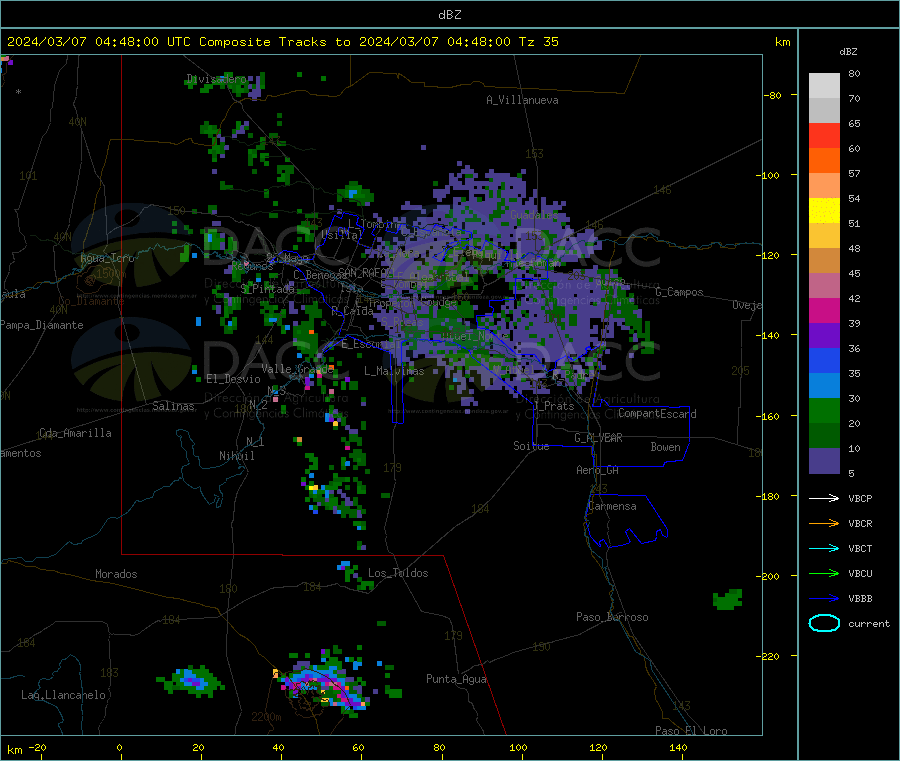Select the blue 35 dBZ color swatch
Image resolution: width=900 pixels, height=761 pixels.
click(824, 360)
